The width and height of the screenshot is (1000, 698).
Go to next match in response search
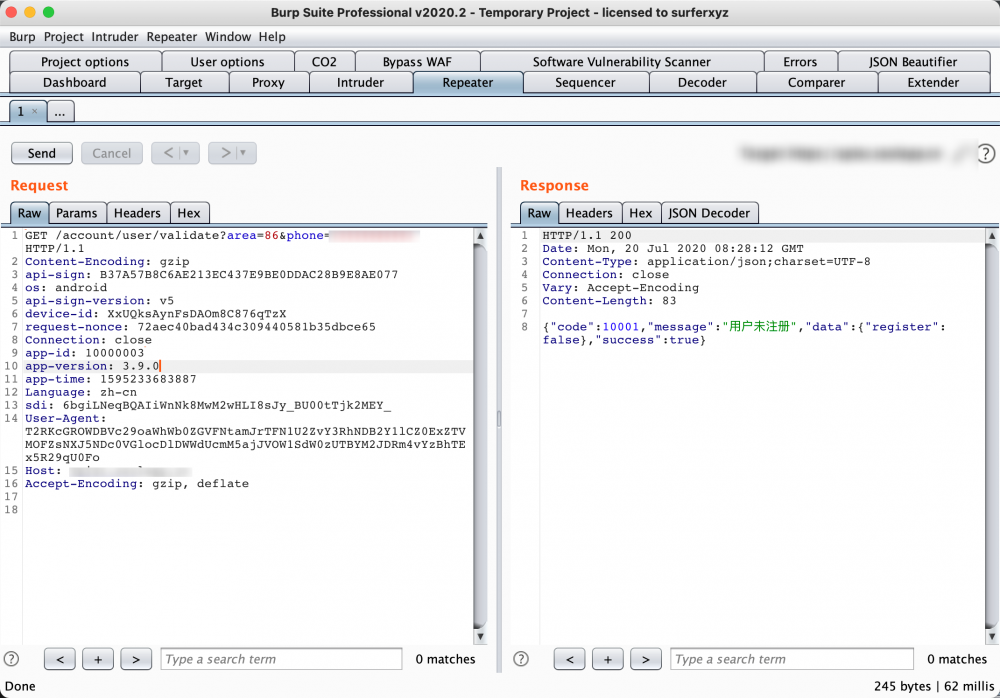[646, 659]
